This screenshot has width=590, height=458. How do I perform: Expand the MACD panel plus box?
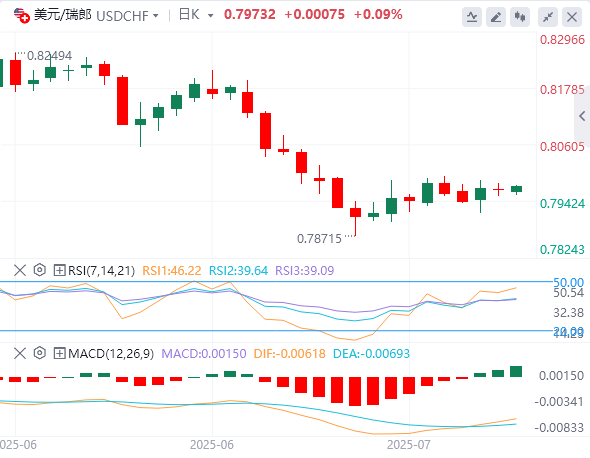(x=59, y=353)
